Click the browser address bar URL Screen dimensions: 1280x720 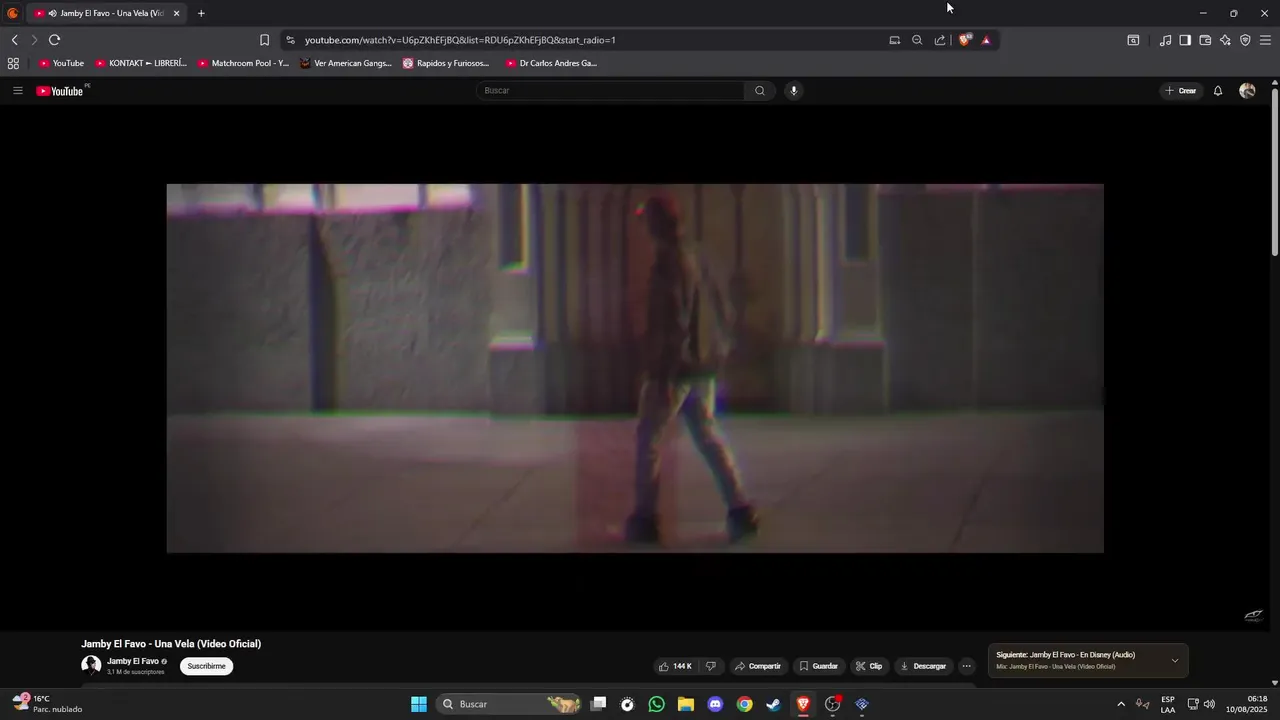[460, 40]
